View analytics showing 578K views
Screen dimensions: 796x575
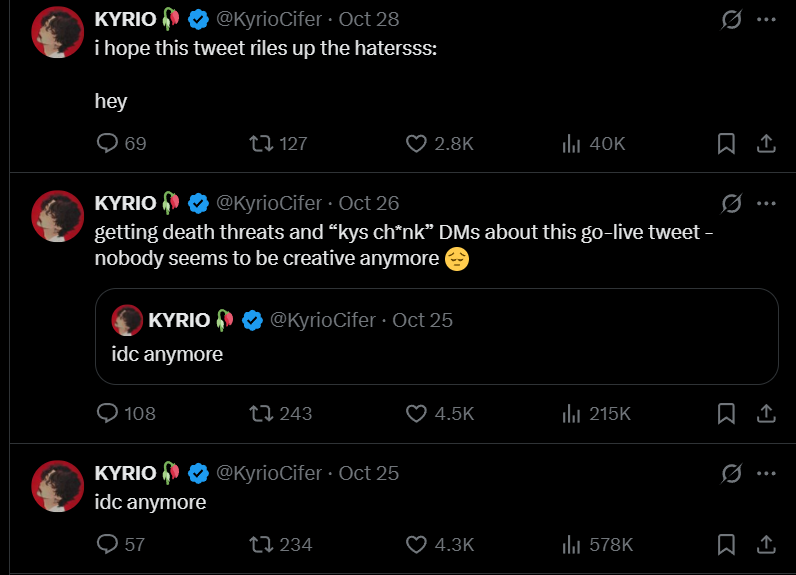pos(572,545)
